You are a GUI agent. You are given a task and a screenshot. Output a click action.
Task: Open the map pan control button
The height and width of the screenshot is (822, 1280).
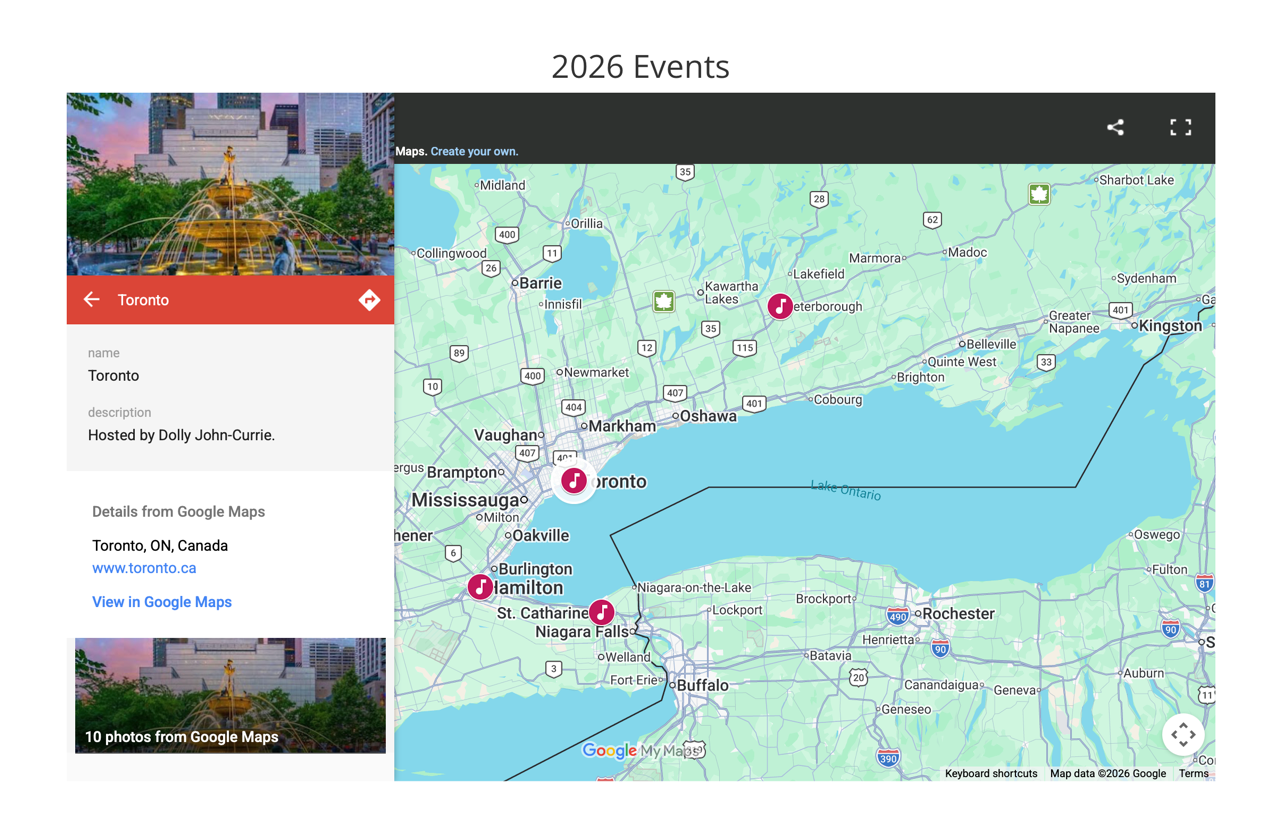click(1183, 734)
